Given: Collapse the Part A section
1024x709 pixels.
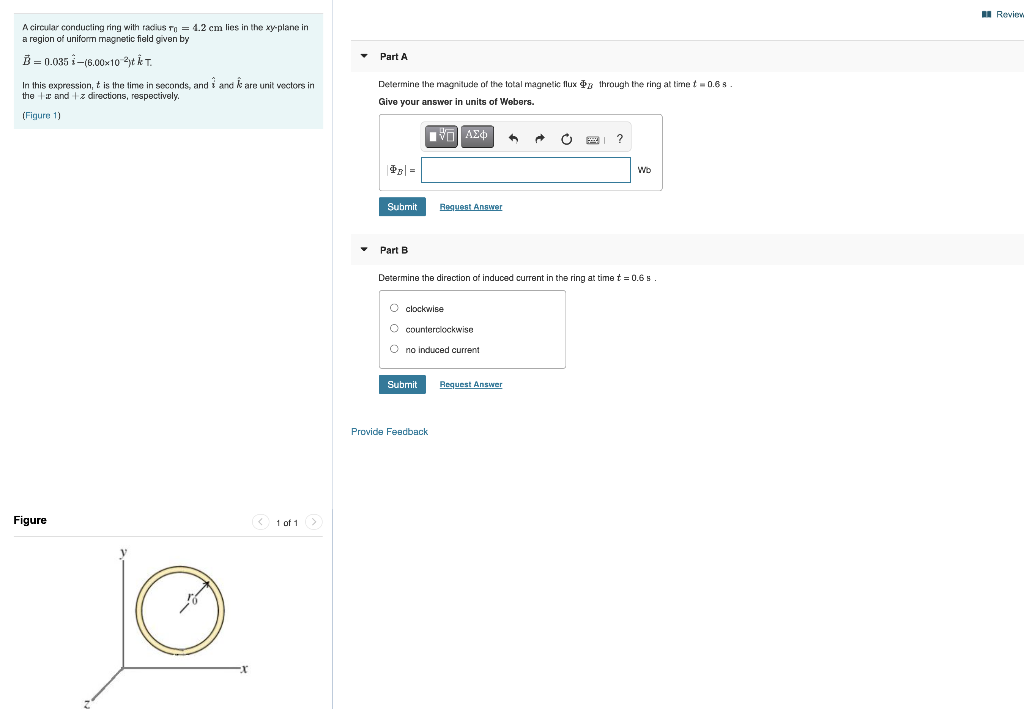Looking at the screenshot, I should [364, 56].
